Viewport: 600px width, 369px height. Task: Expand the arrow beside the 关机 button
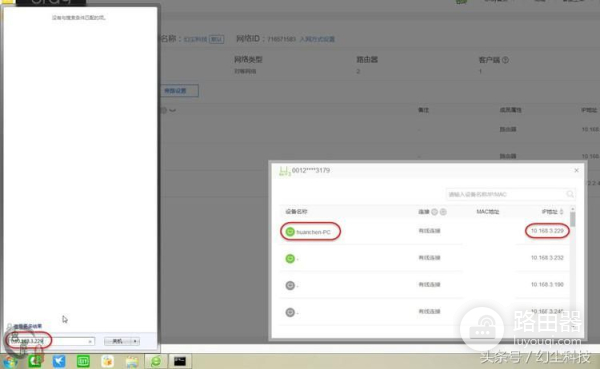[135, 341]
